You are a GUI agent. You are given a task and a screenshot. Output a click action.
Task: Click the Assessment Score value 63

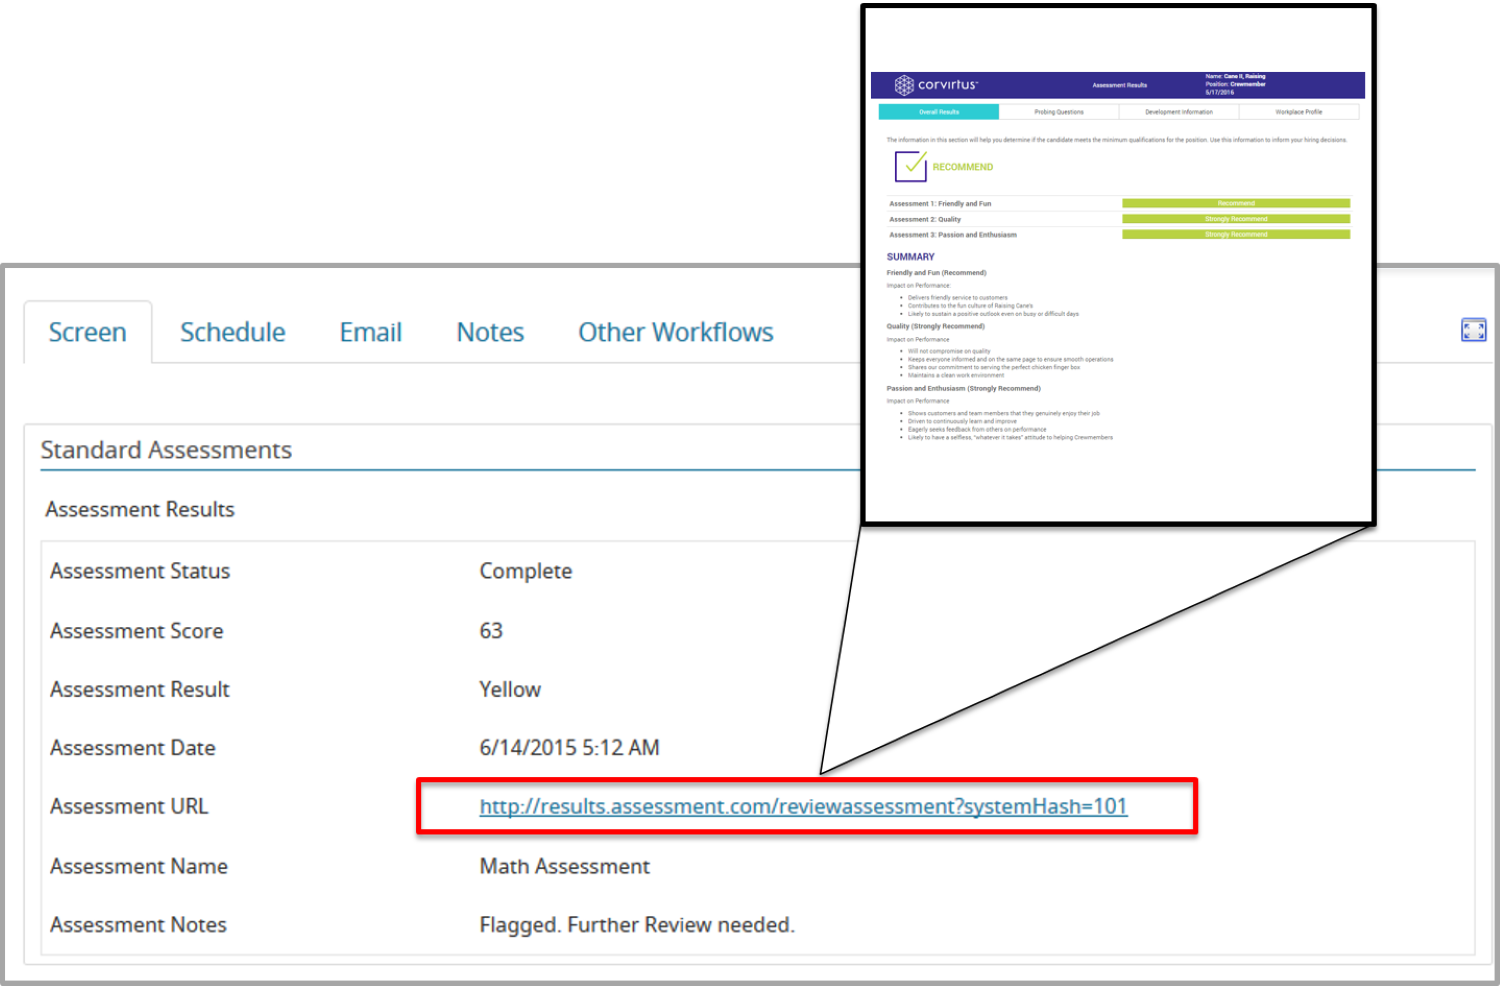[491, 631]
